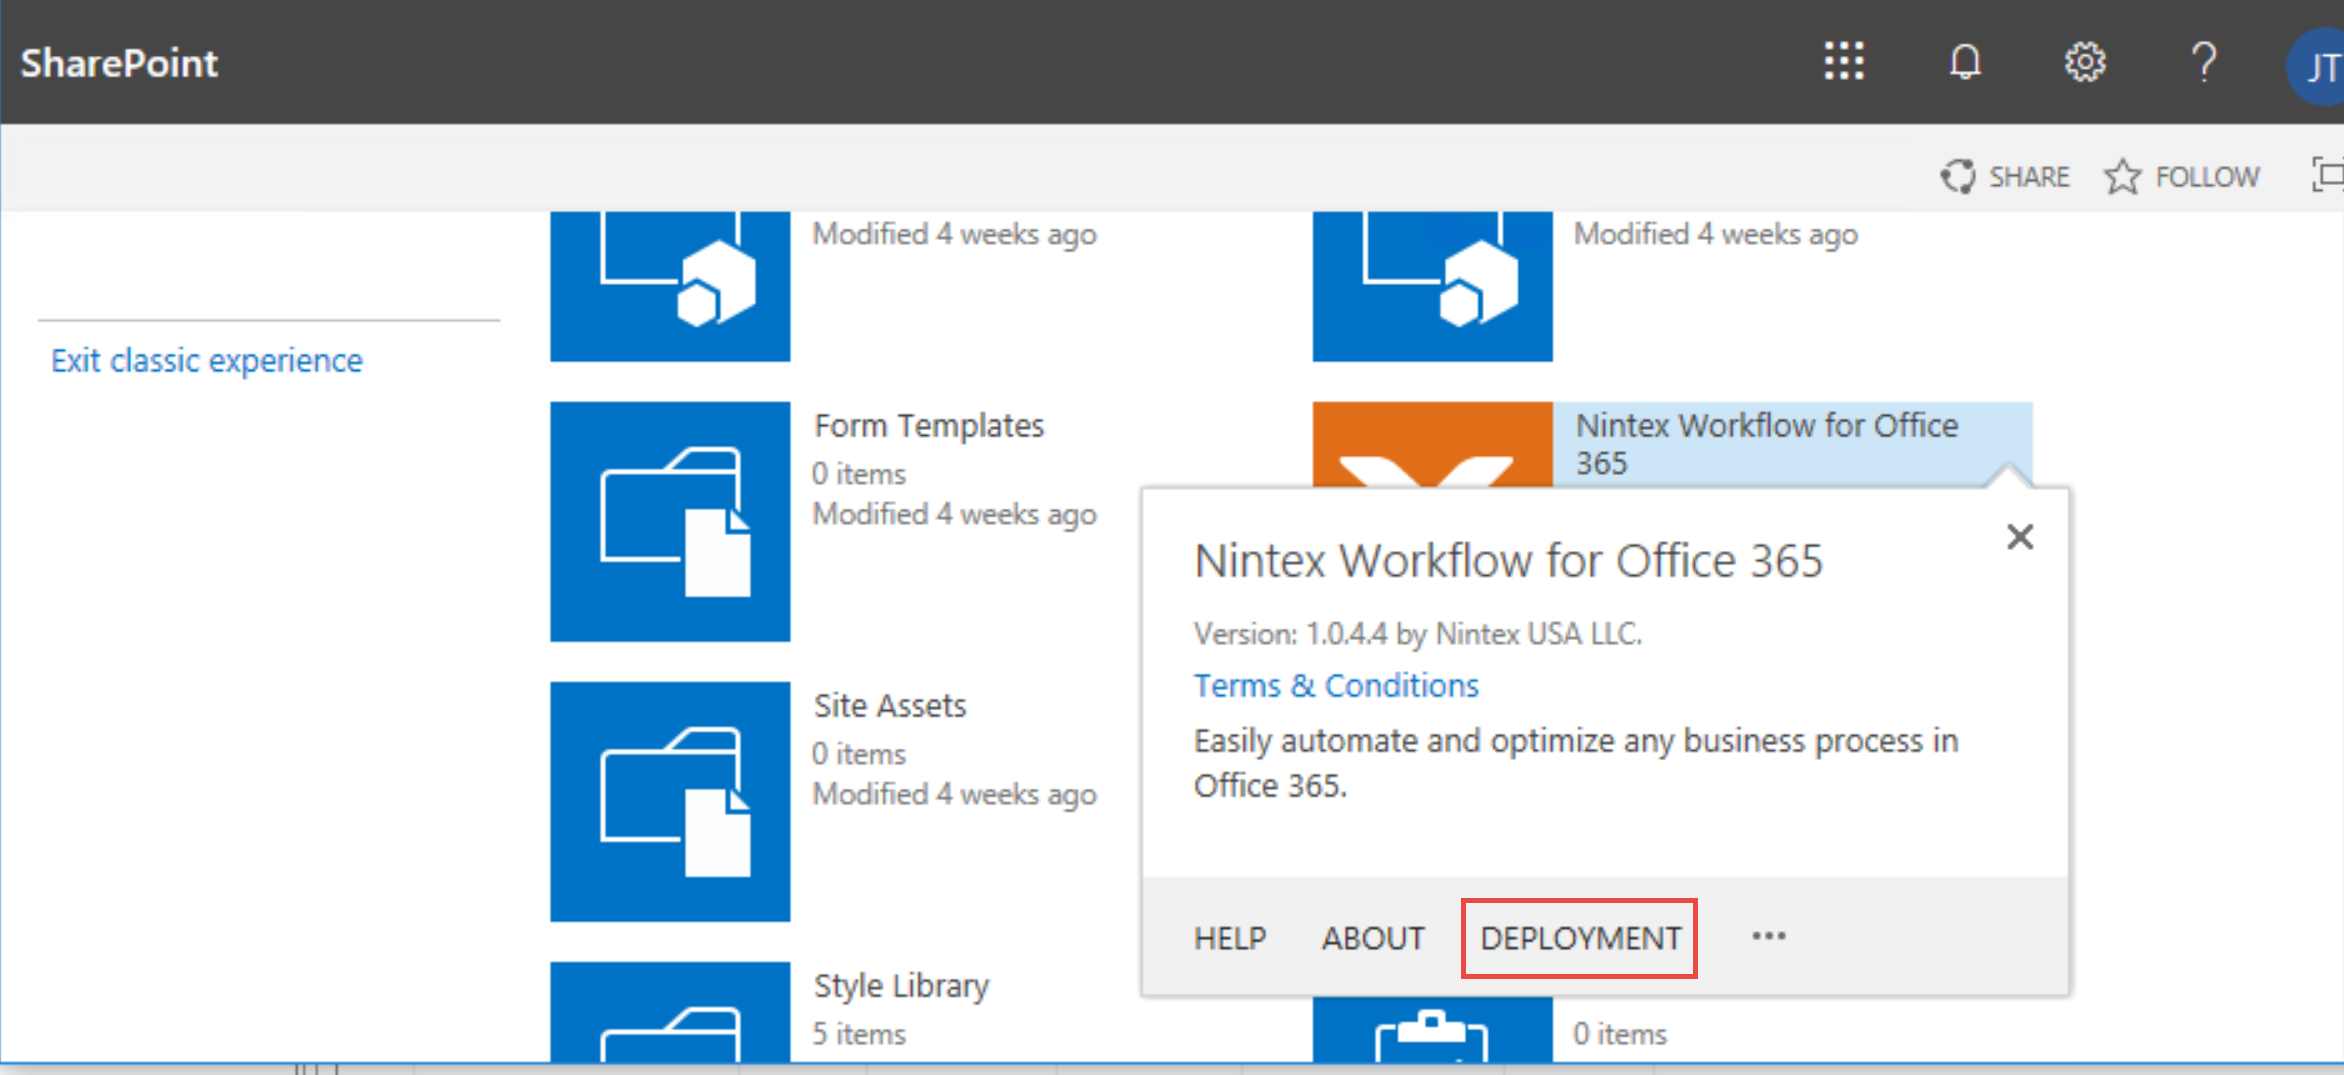Open the ellipsis menu in the popup

point(1768,938)
